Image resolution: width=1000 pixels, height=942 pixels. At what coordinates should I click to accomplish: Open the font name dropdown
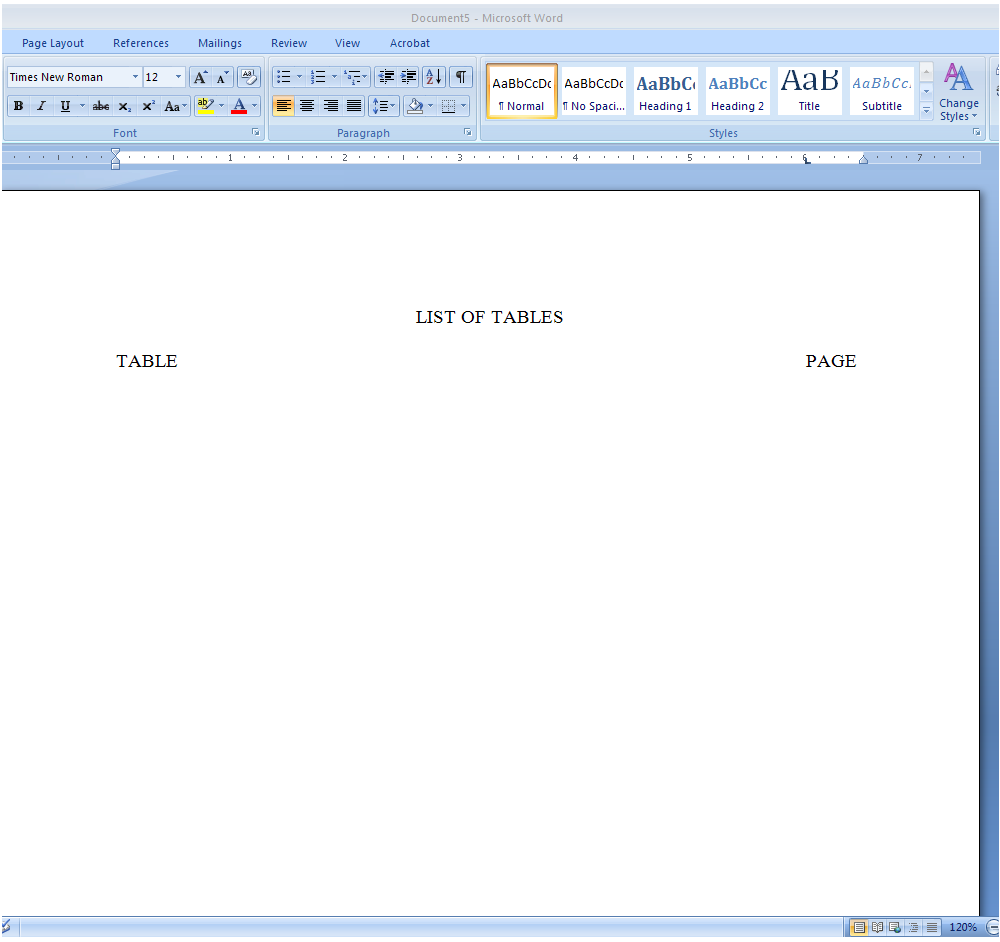[135, 76]
